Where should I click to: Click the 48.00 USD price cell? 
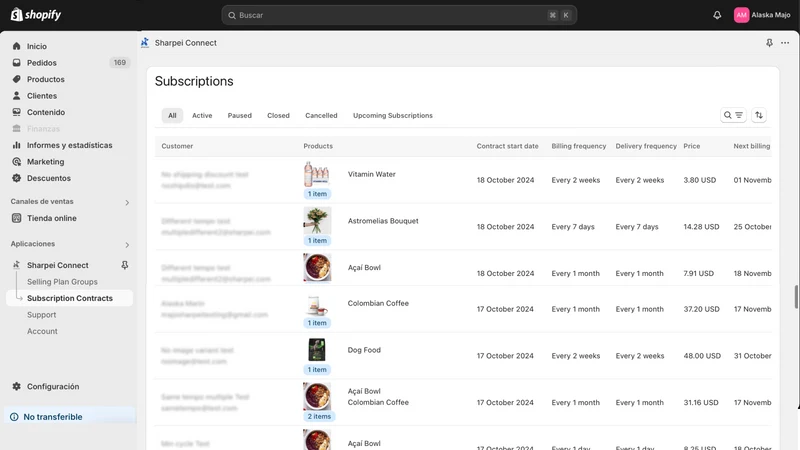click(x=702, y=356)
